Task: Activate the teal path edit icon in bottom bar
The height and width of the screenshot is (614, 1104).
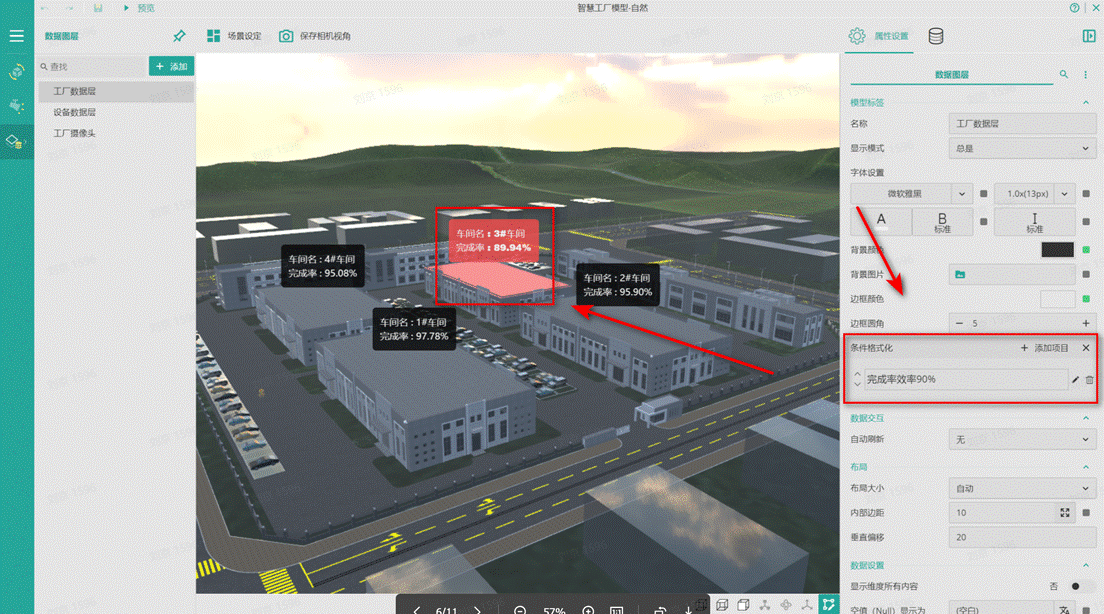Action: pyautogui.click(x=828, y=604)
